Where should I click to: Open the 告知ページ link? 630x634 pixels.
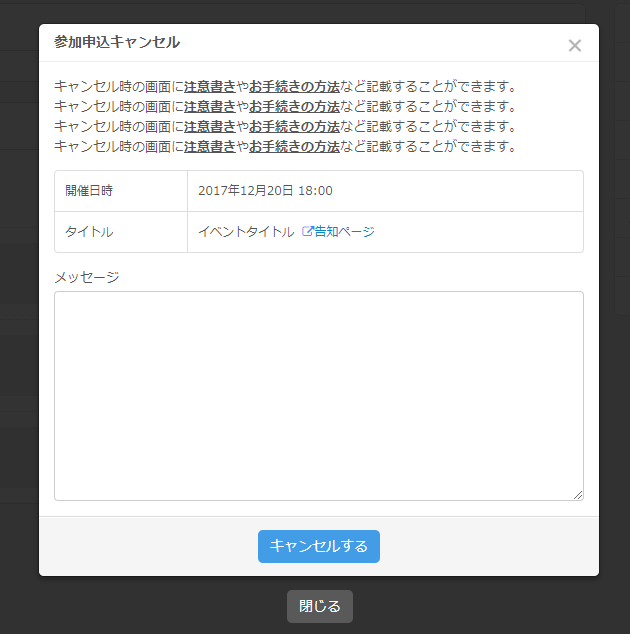[344, 232]
